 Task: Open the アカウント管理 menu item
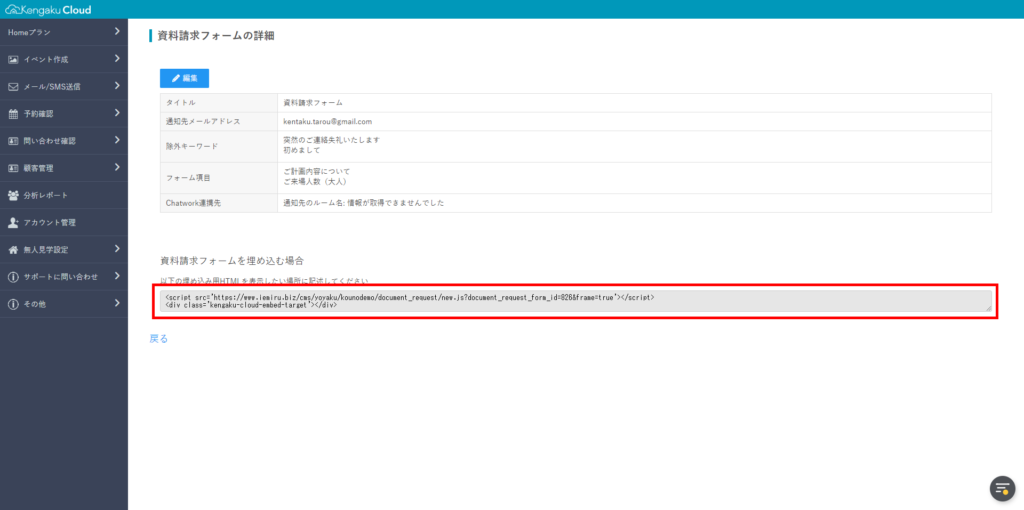click(64, 222)
